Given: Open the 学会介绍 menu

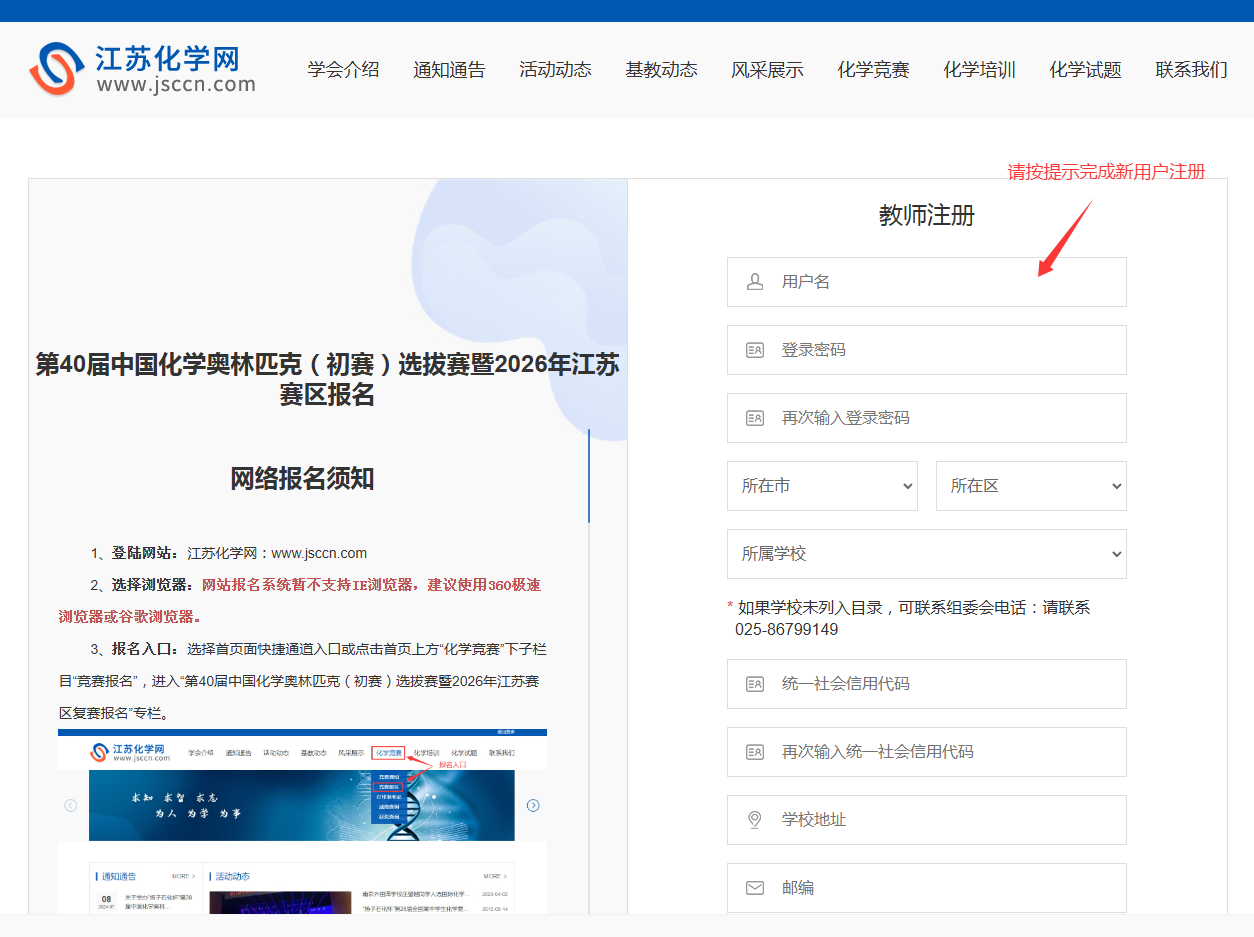Looking at the screenshot, I should click(x=343, y=70).
